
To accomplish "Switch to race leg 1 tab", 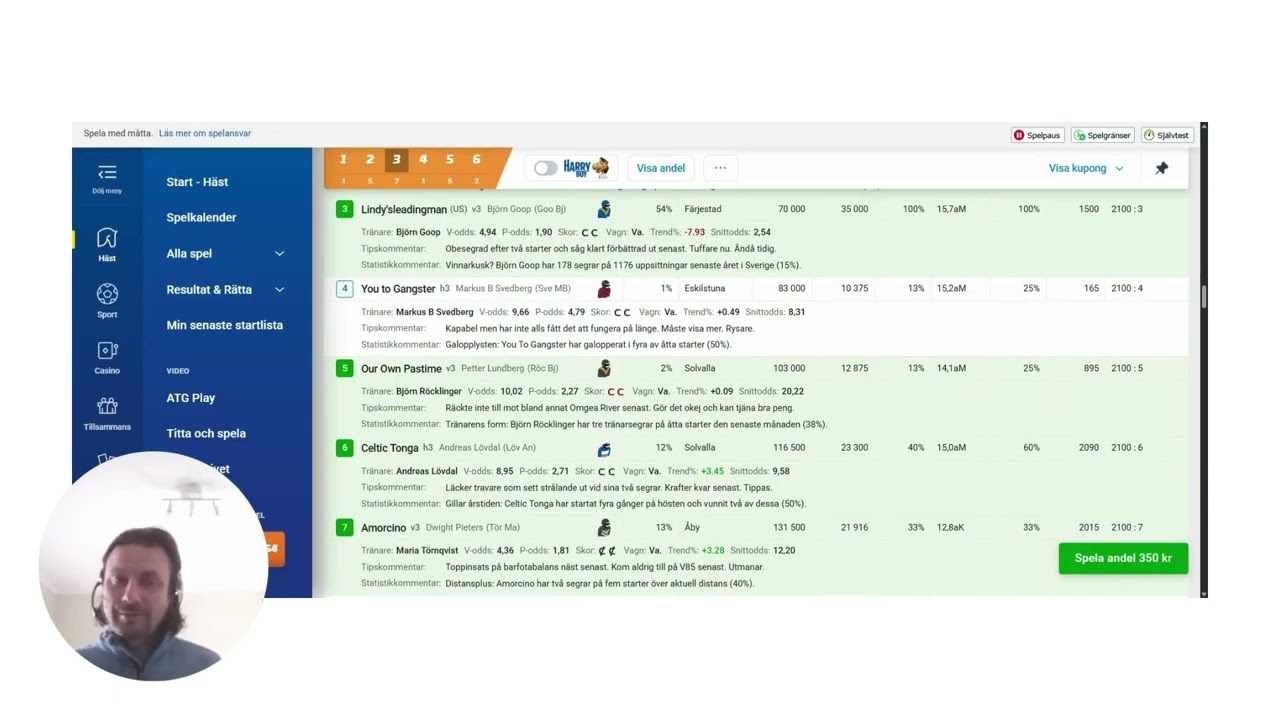I will click(x=343, y=167).
